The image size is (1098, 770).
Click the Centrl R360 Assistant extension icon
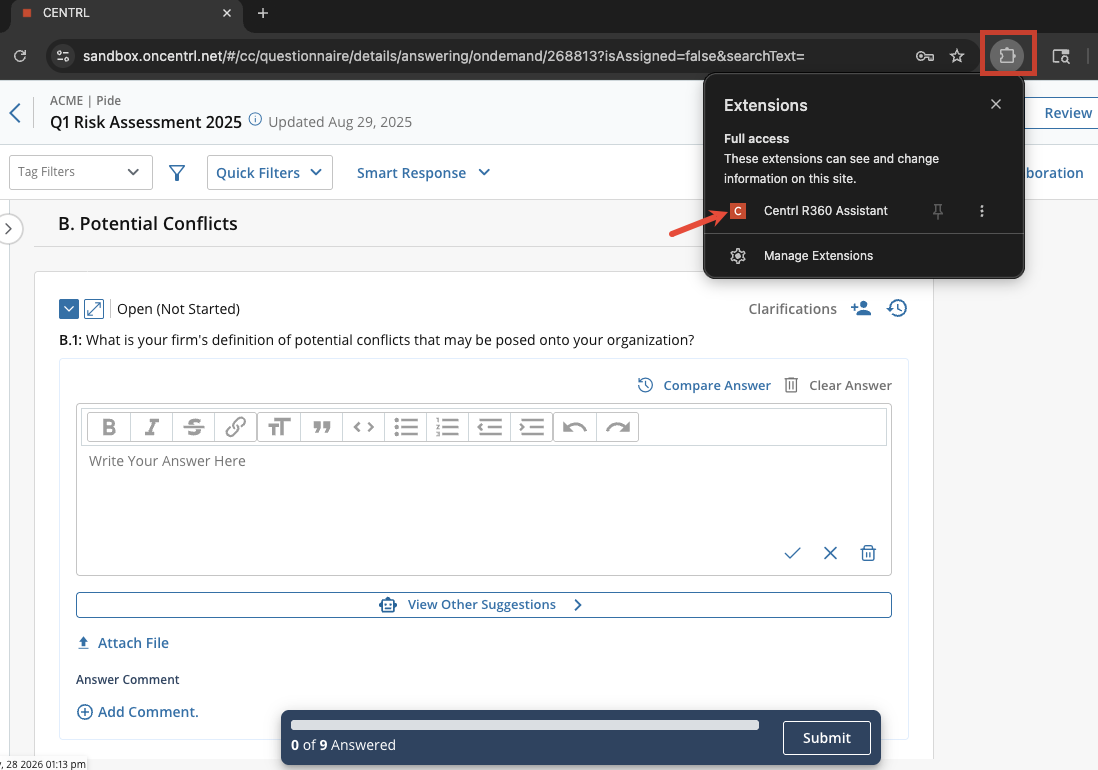pyautogui.click(x=737, y=211)
